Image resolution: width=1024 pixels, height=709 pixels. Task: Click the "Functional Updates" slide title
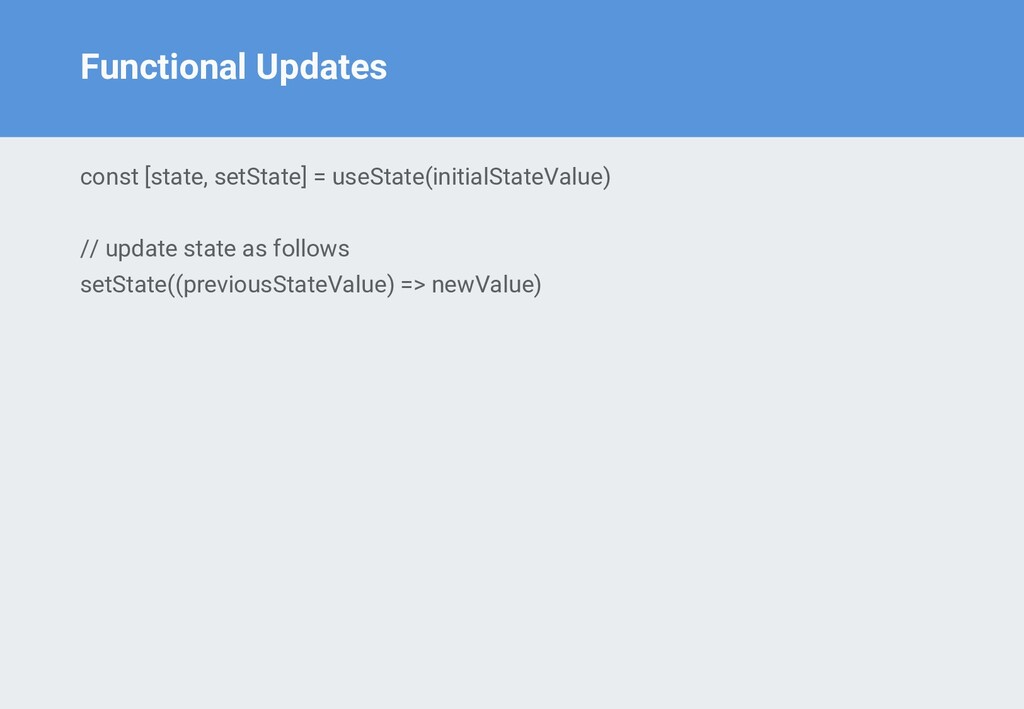233,67
